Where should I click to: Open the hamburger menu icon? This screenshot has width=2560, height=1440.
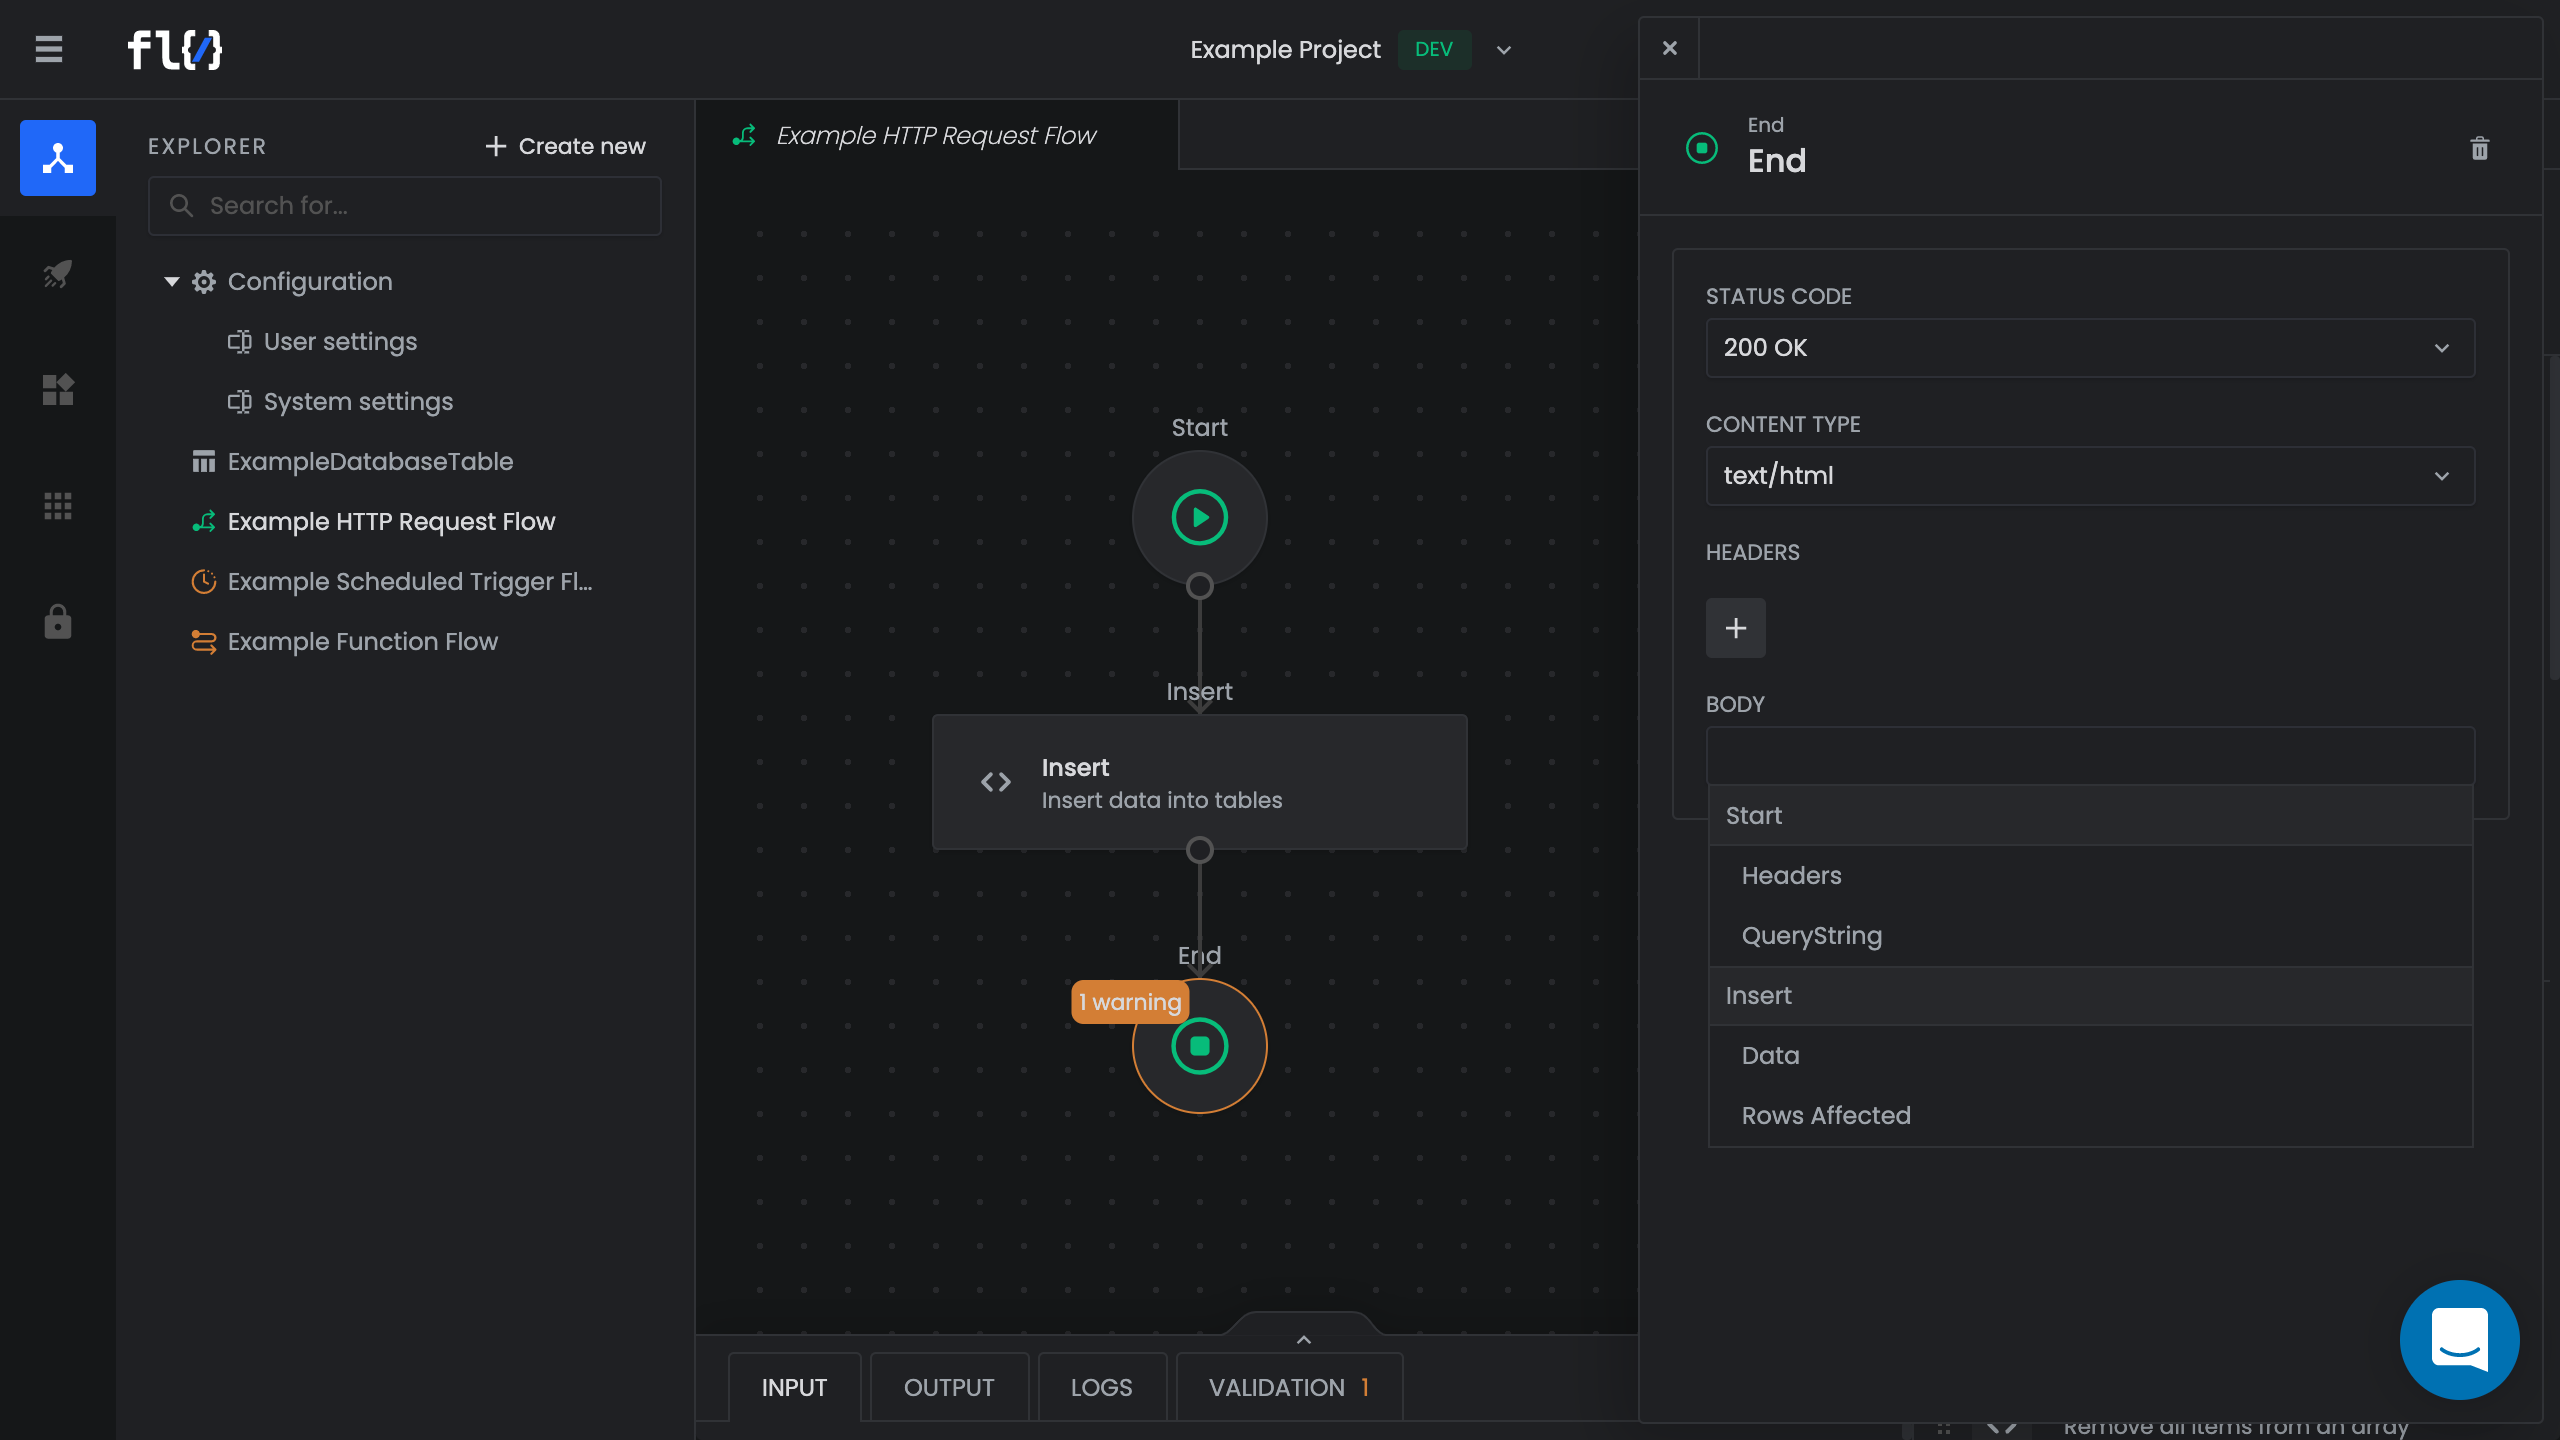49,49
